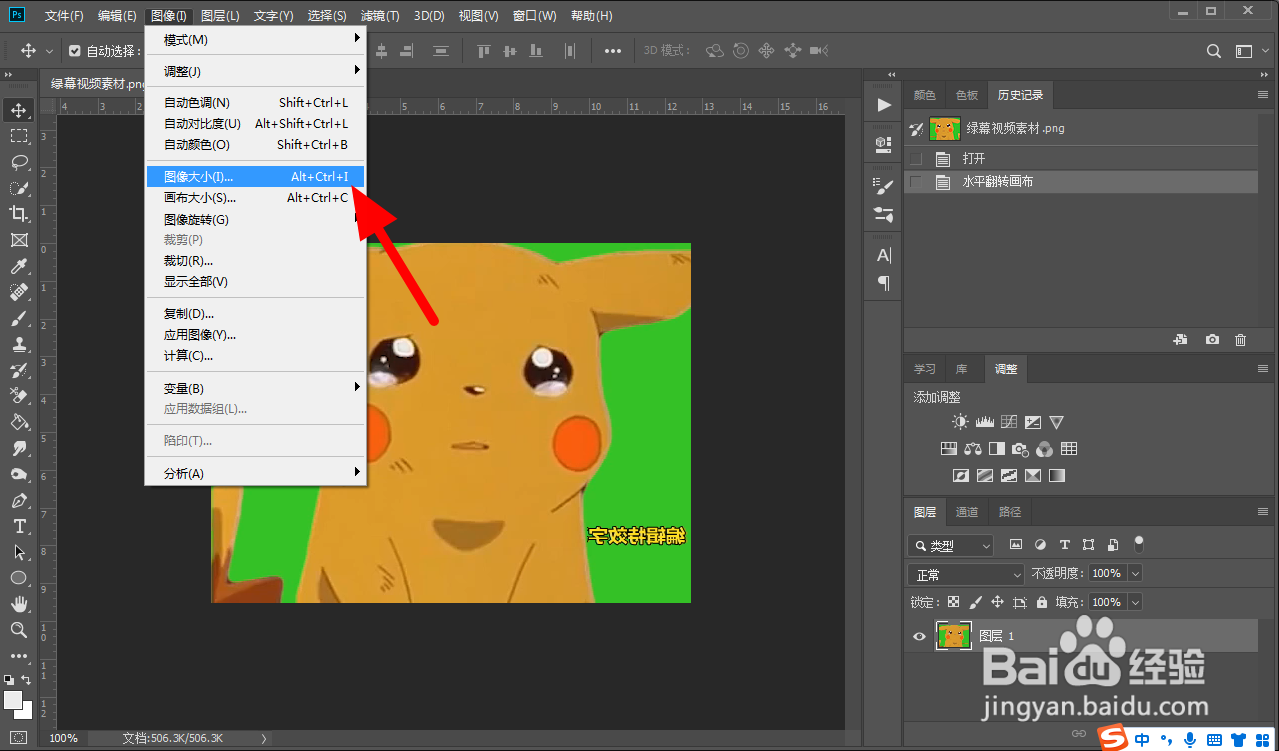This screenshot has height=751, width=1279.
Task: Select the Brush tool
Action: (x=19, y=318)
